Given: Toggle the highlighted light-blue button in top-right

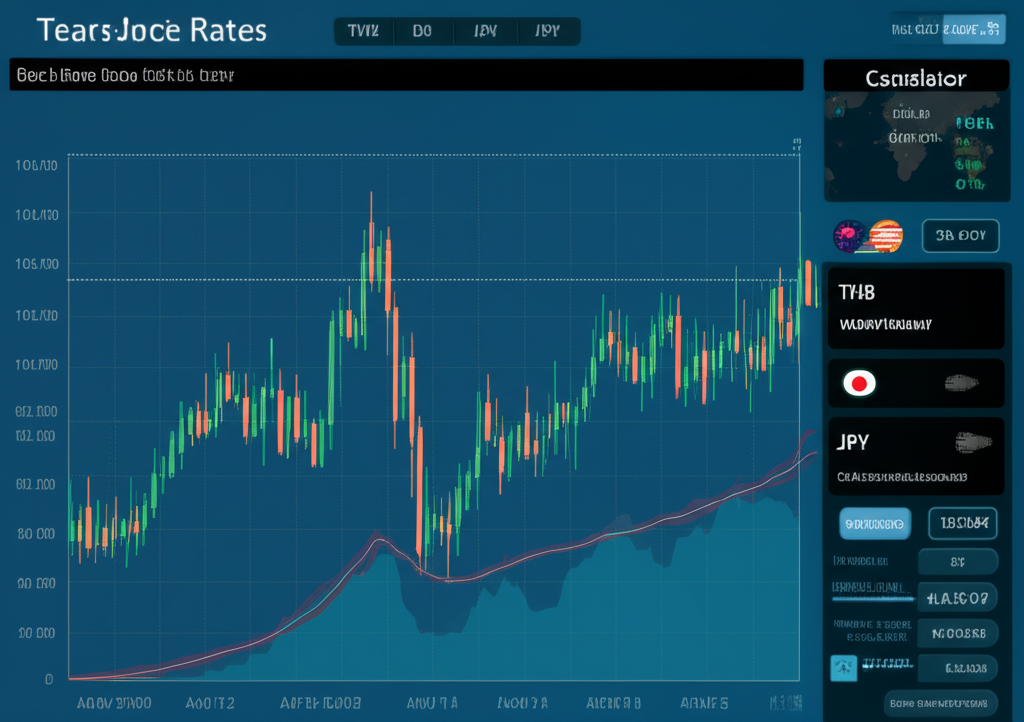Looking at the screenshot, I should click(973, 30).
